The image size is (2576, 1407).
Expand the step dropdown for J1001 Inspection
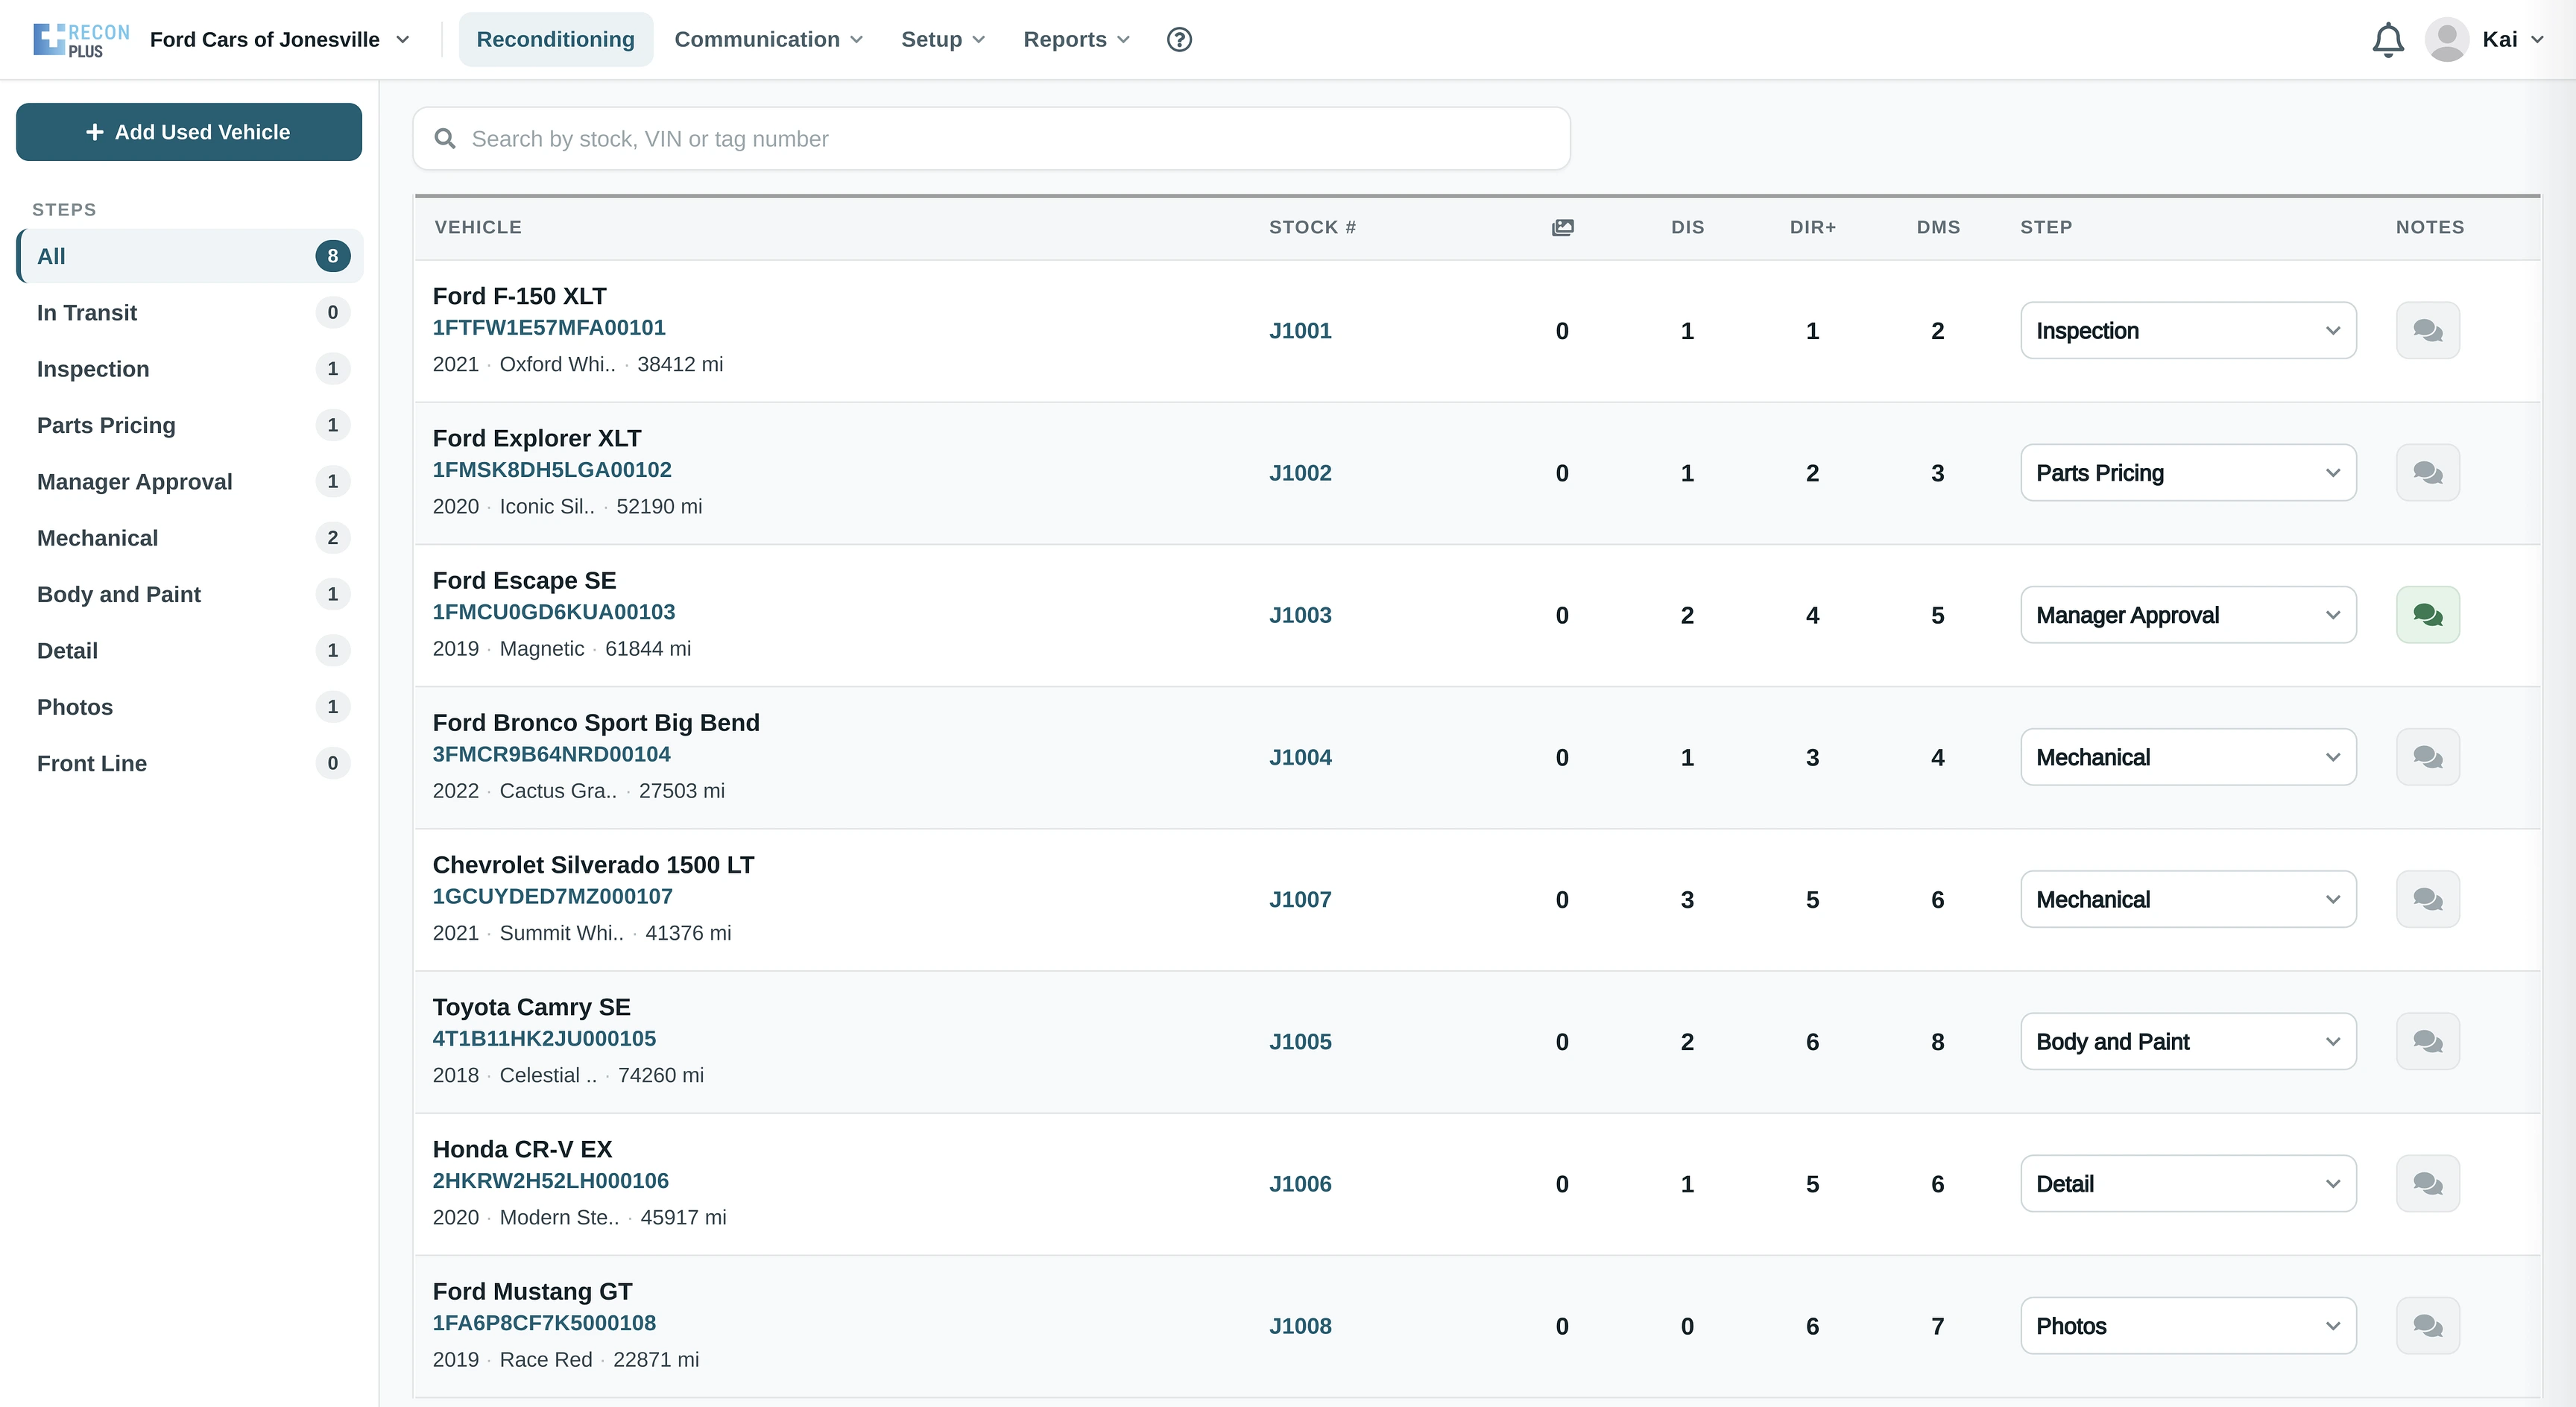[x=2188, y=330]
